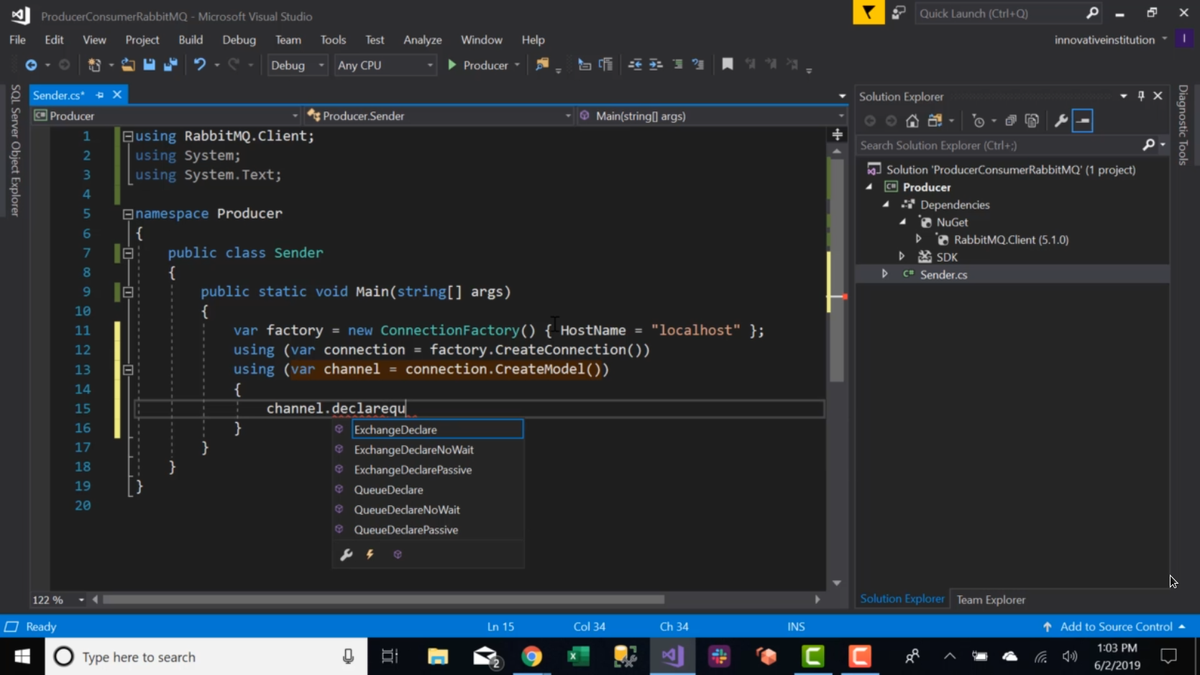Collapse the class Sender code outline
Screen dimensions: 1200x675
(128, 253)
